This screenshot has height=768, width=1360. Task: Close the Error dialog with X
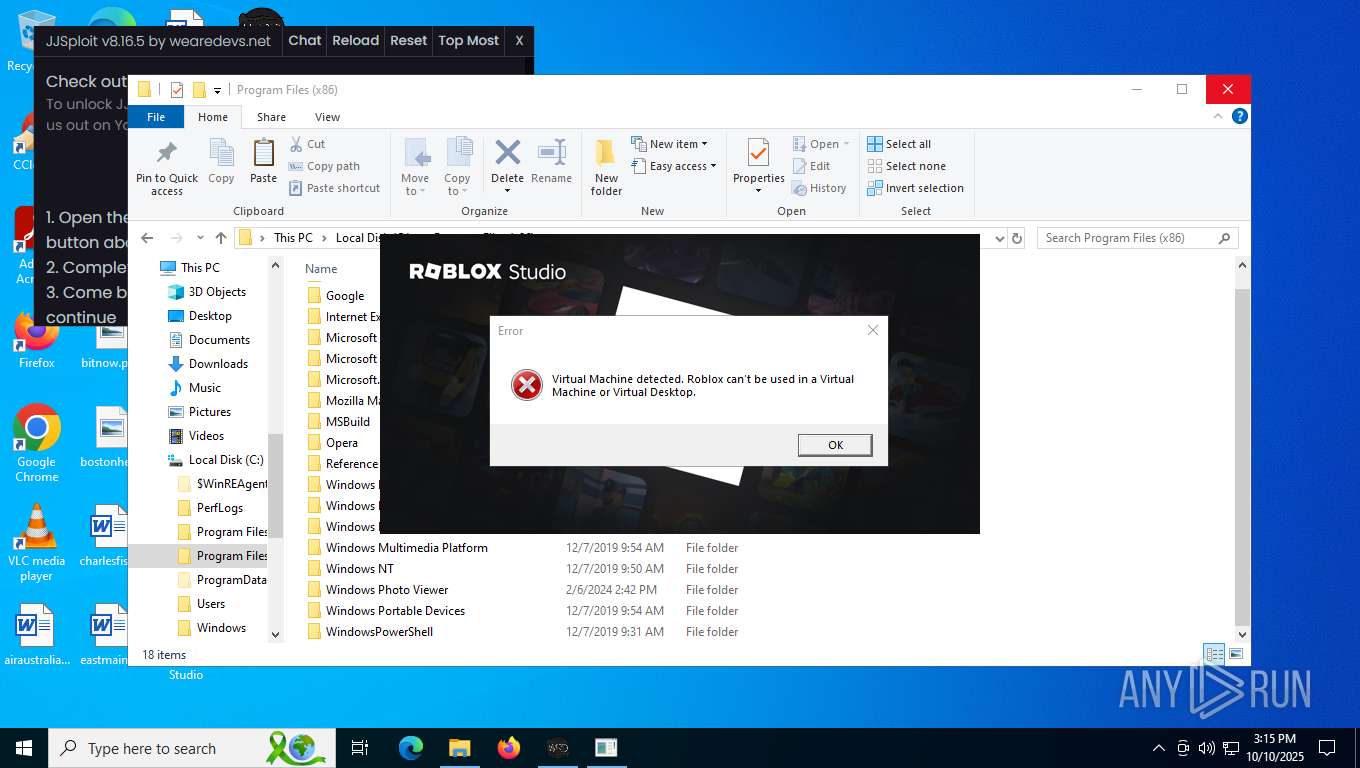872,330
